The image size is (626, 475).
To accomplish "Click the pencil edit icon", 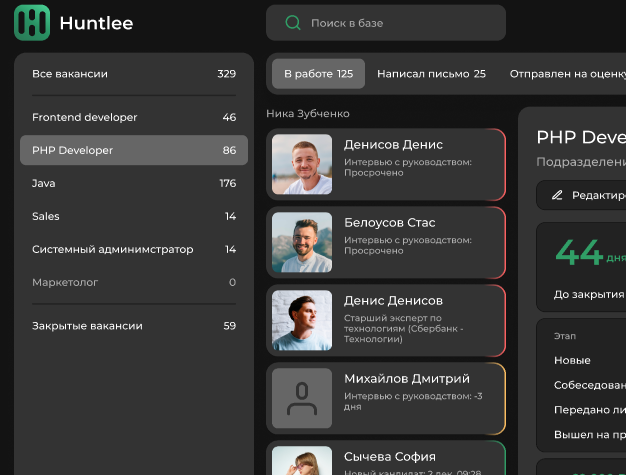I will (x=558, y=195).
